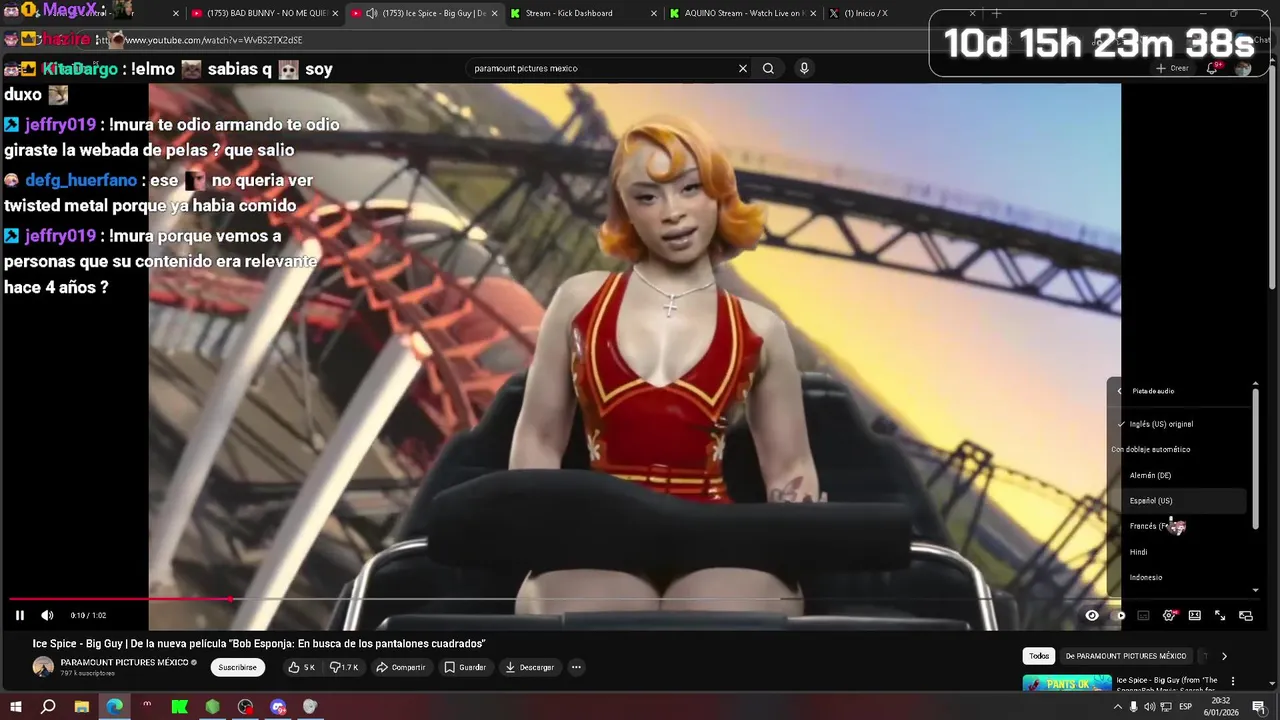Click the audio menu scroll-down arrow
This screenshot has height=720, width=1280.
[1255, 590]
